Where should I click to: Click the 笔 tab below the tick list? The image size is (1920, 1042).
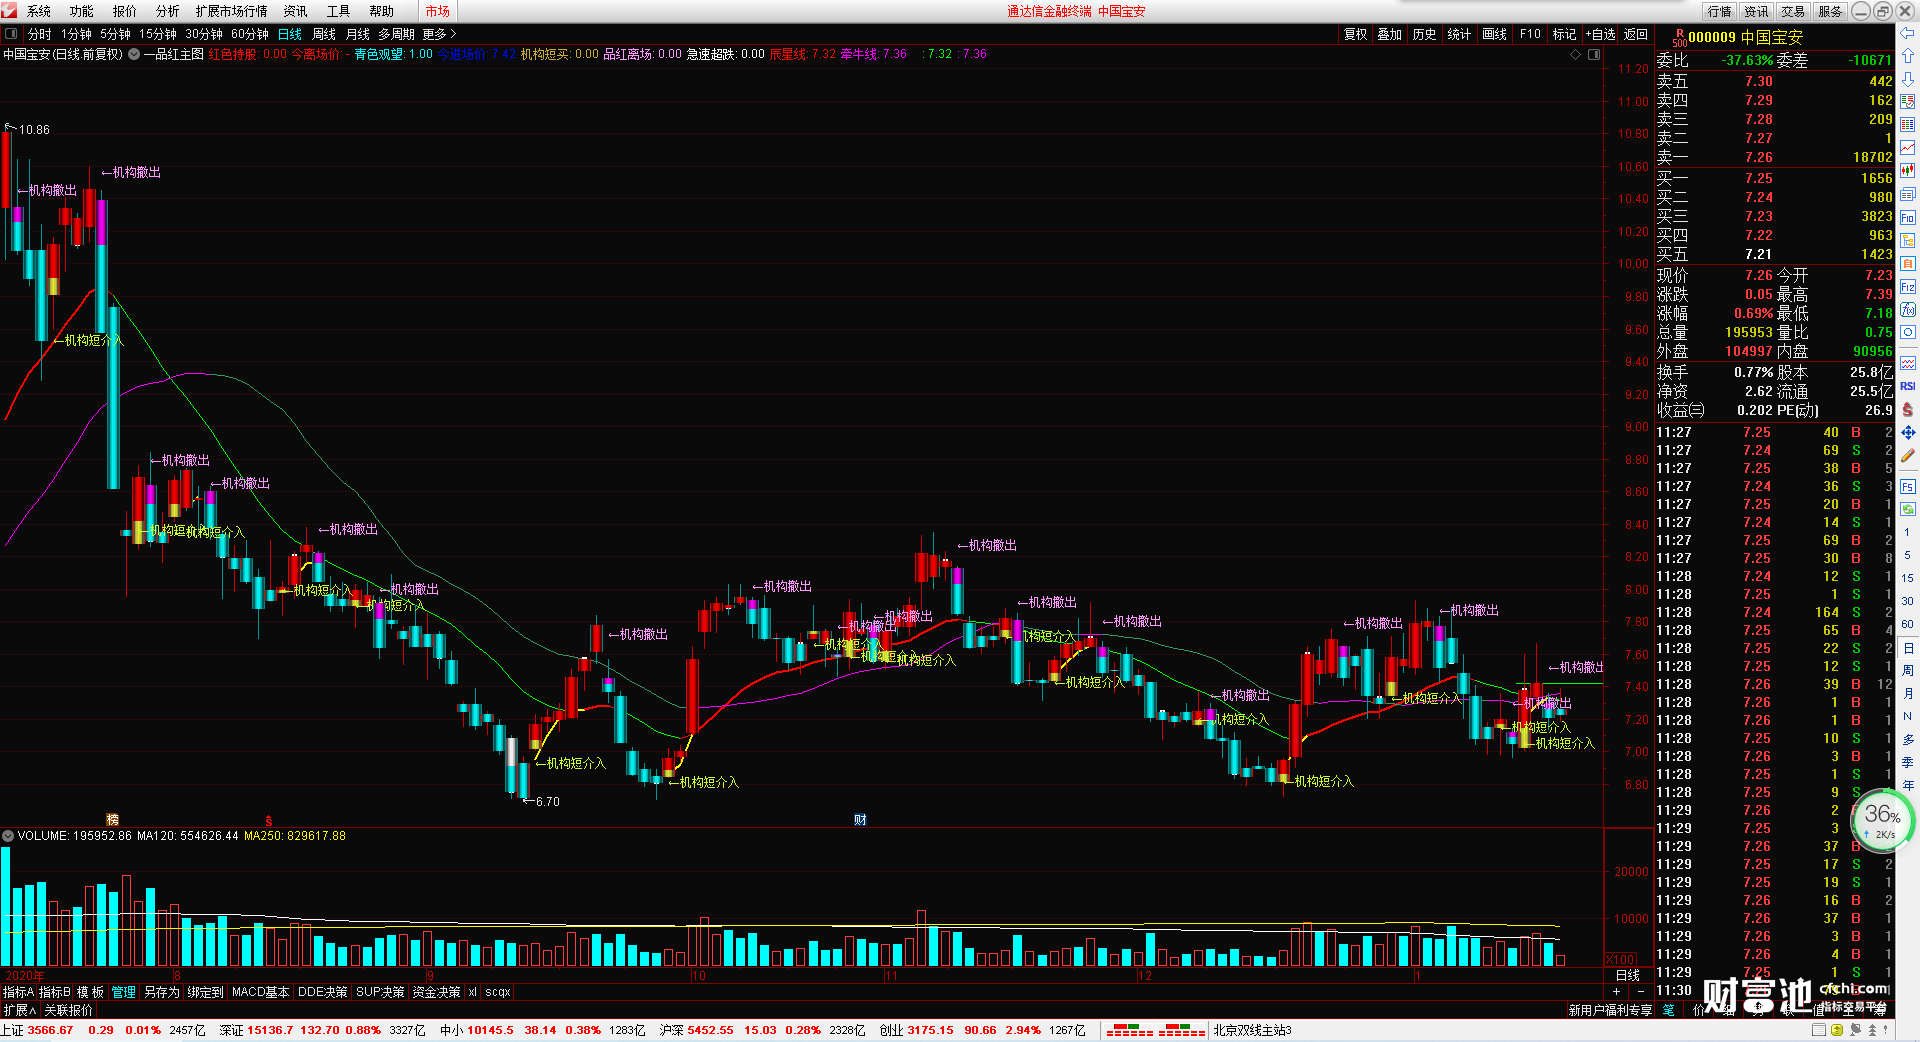[1669, 1010]
